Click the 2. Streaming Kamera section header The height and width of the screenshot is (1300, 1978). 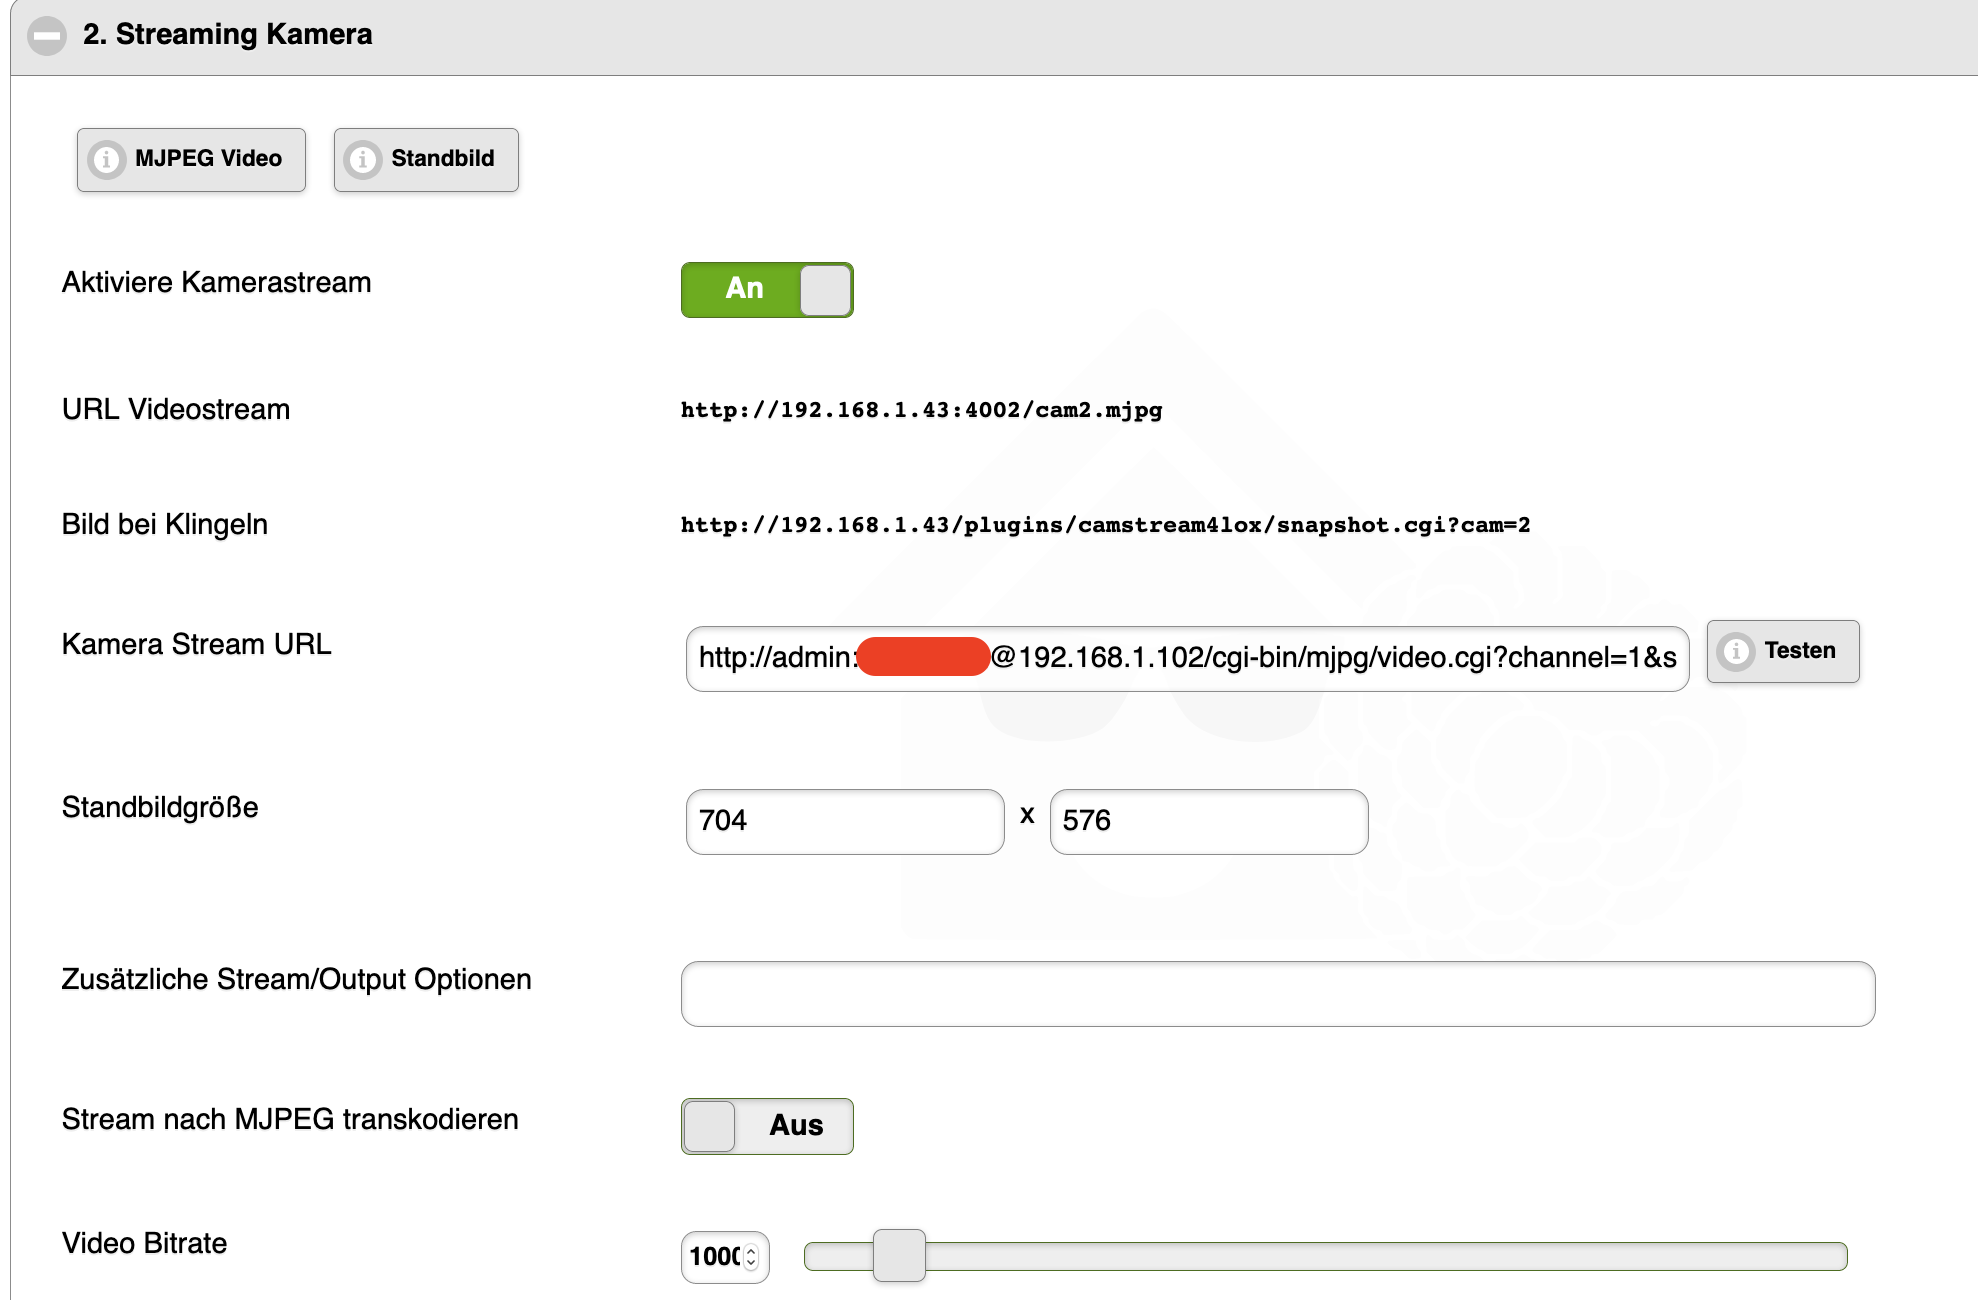pyautogui.click(x=228, y=35)
